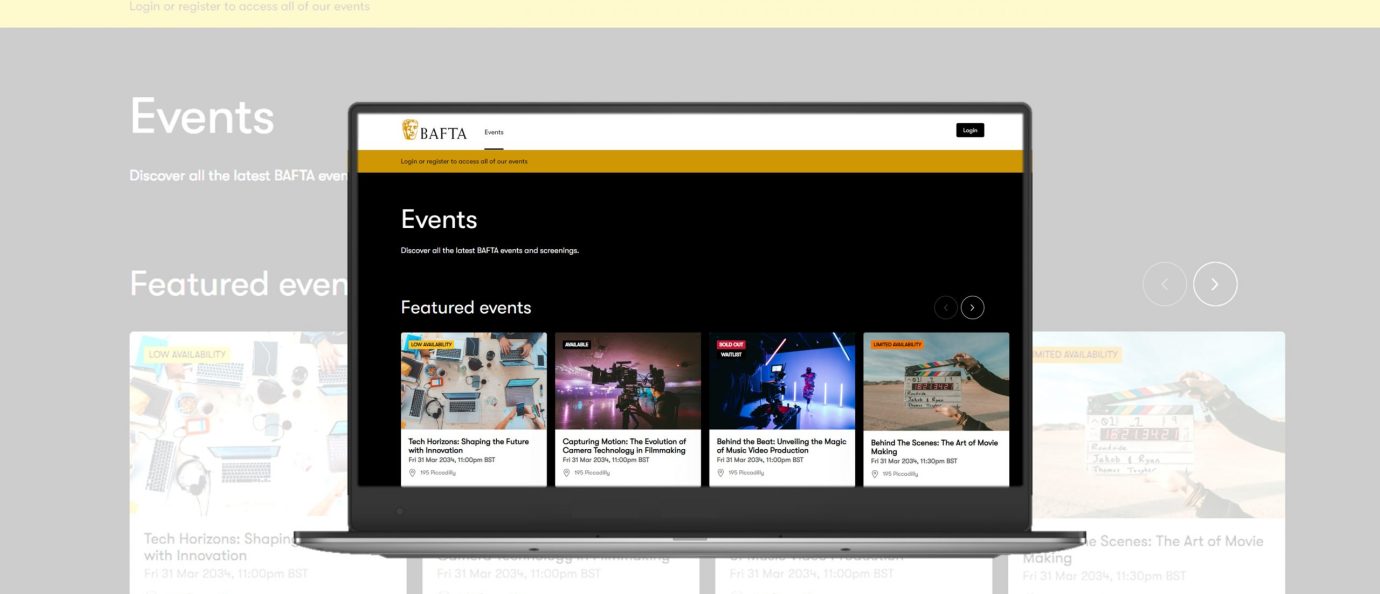Click the black Login button
The height and width of the screenshot is (594, 1380).
point(969,130)
